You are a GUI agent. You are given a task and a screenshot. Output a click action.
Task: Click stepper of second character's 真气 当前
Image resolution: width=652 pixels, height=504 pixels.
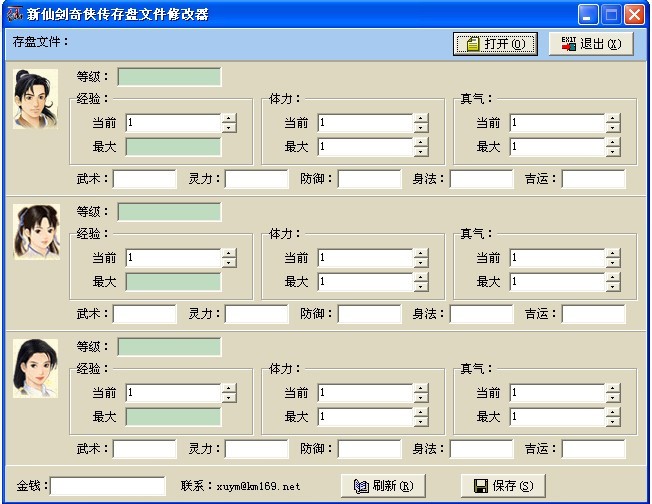612,258
